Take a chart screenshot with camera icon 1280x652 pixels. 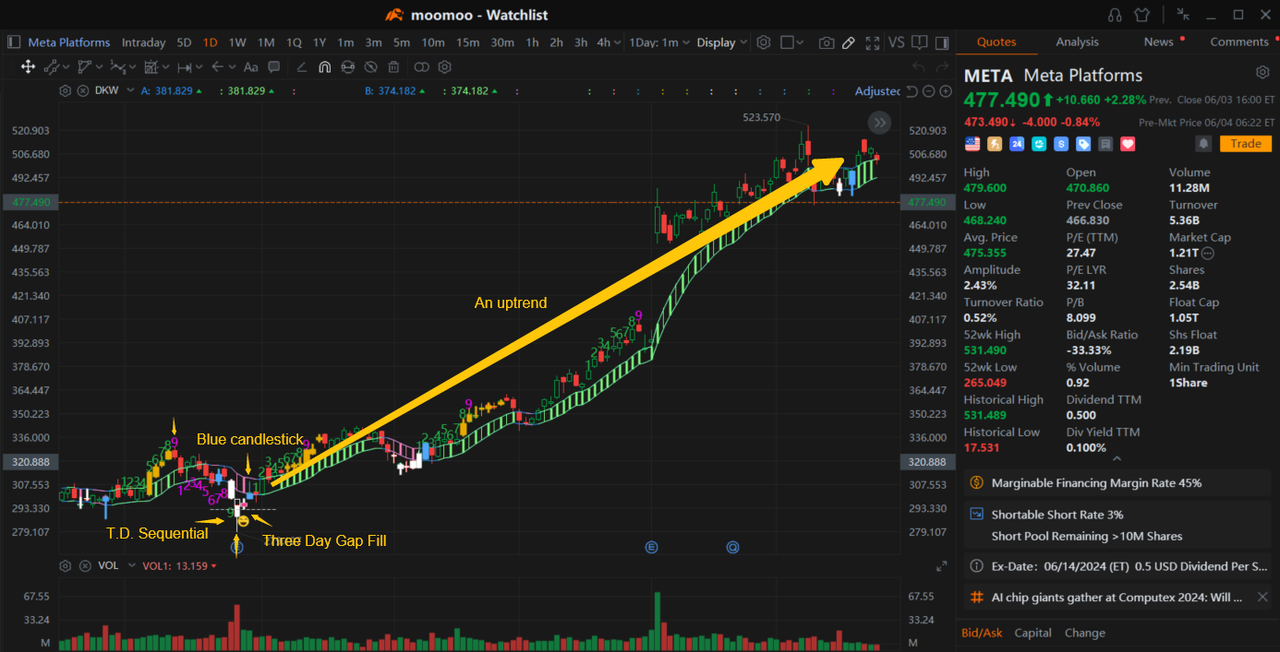(x=826, y=43)
